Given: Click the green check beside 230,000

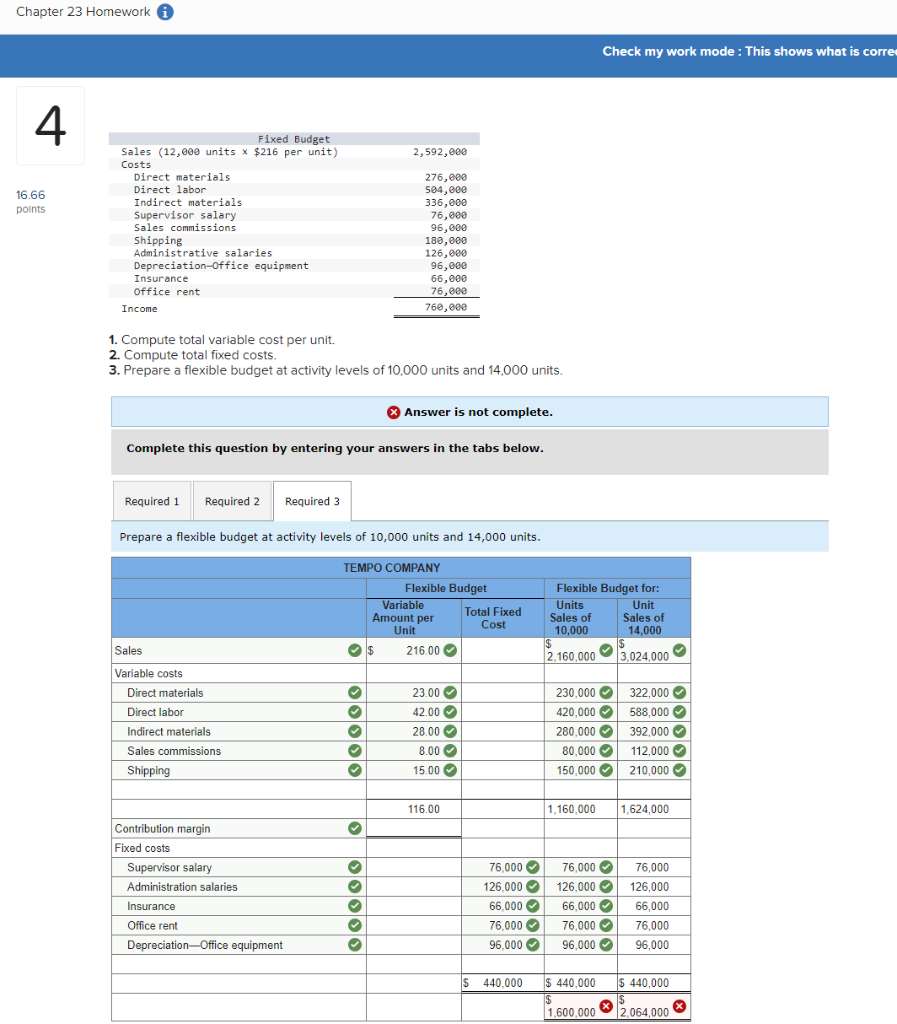Looking at the screenshot, I should 606,692.
